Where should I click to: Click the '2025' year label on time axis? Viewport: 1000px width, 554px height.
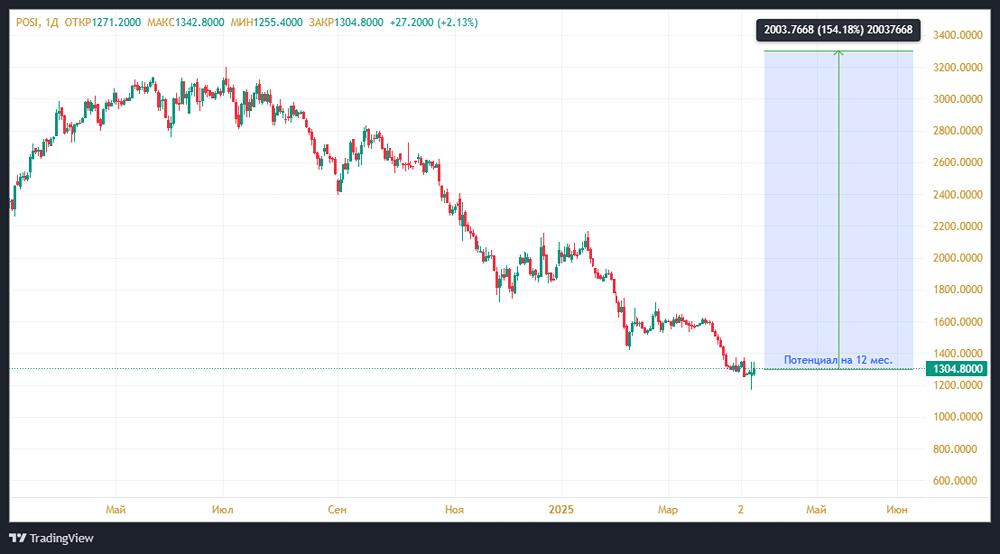tap(563, 510)
